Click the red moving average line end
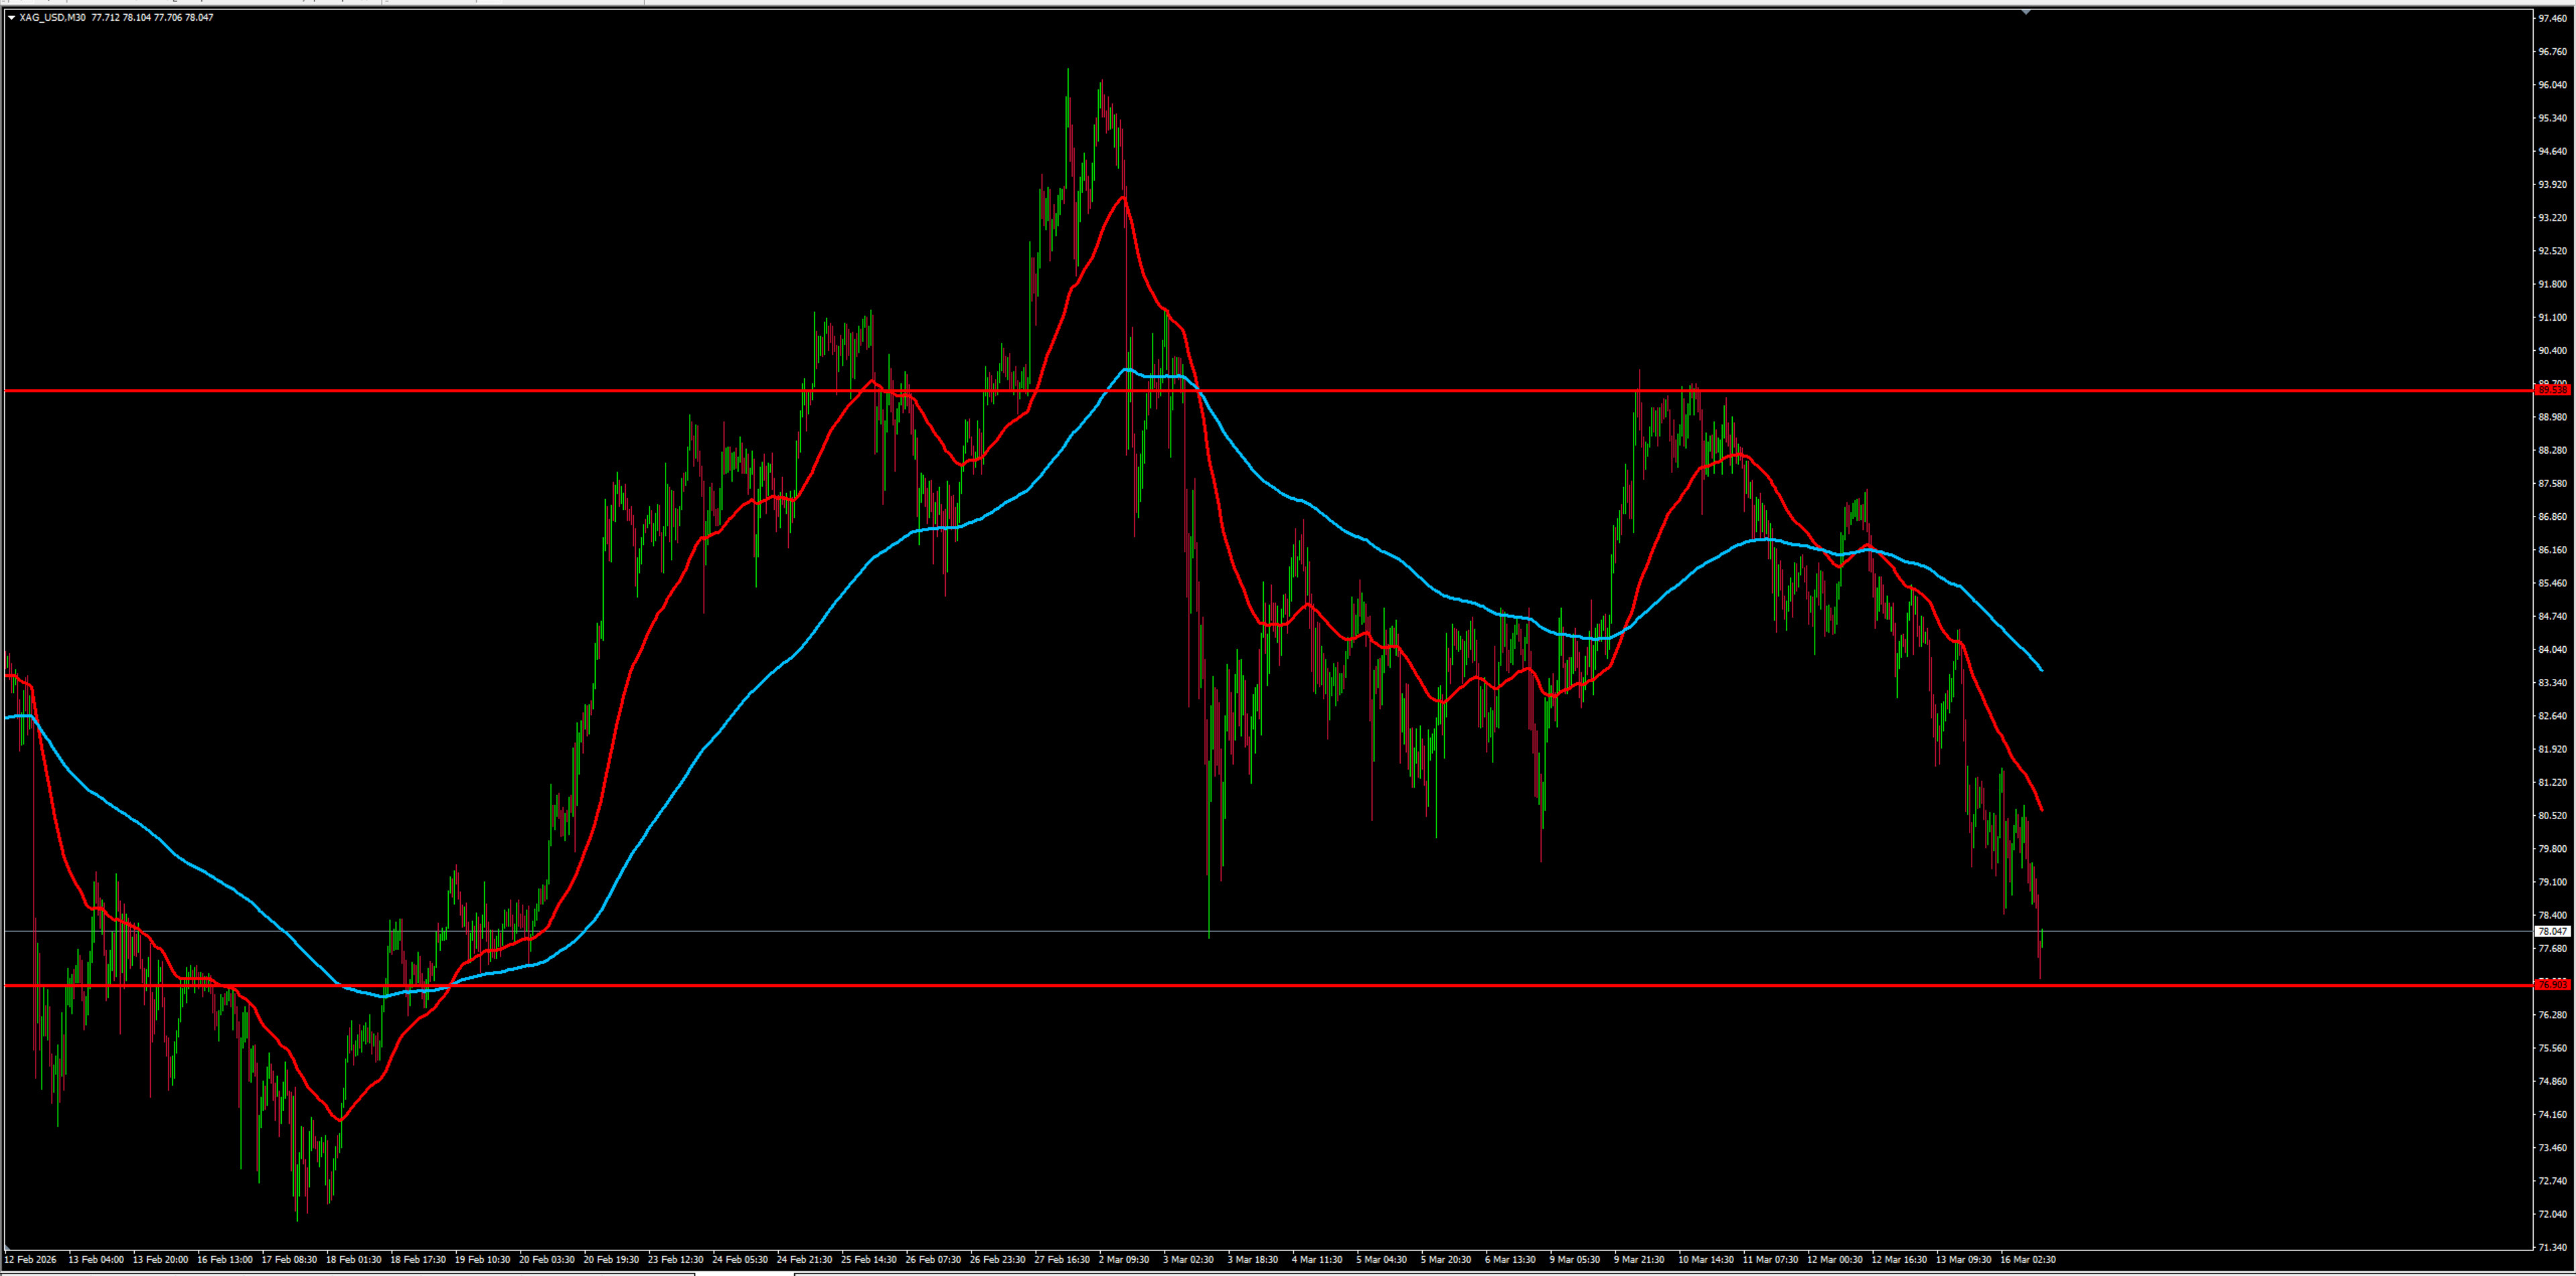 tap(2040, 808)
